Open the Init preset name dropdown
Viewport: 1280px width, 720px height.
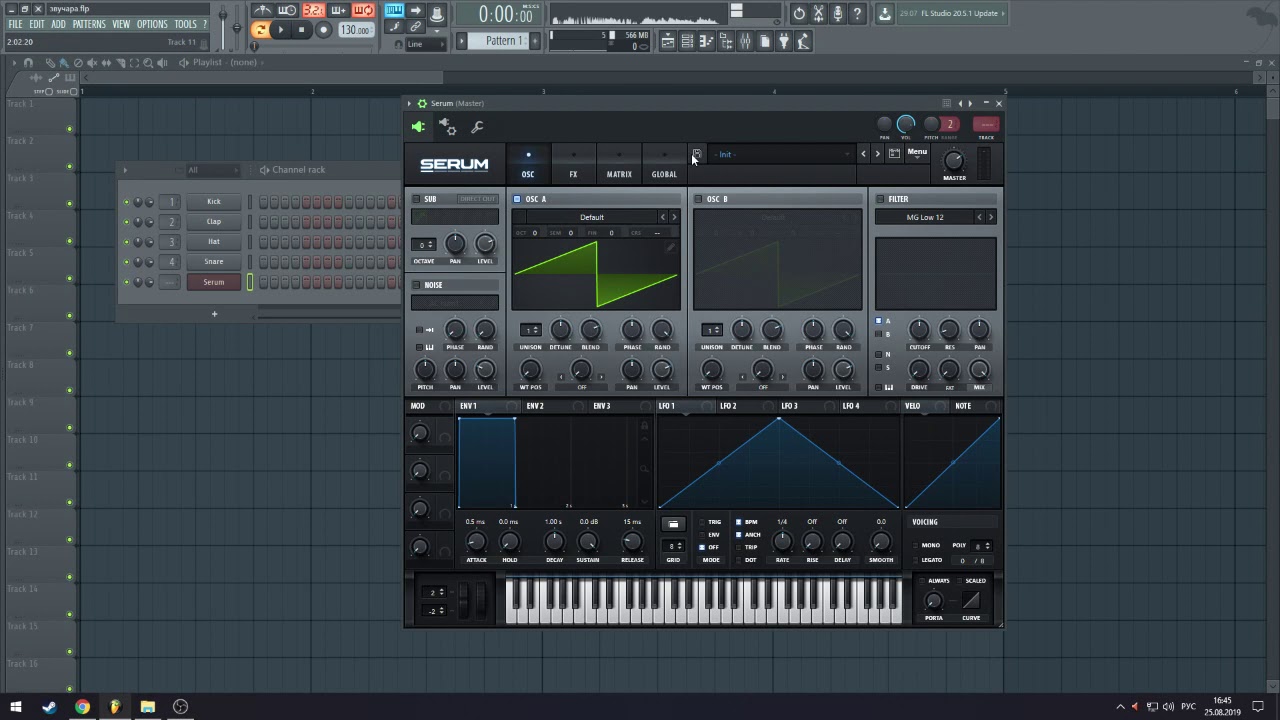[x=780, y=154]
